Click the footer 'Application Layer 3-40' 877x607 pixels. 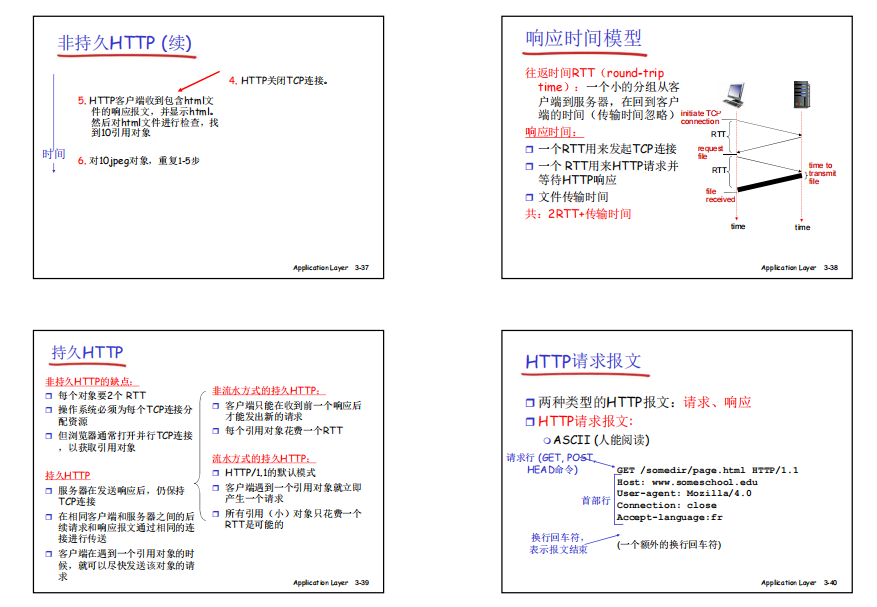point(799,582)
